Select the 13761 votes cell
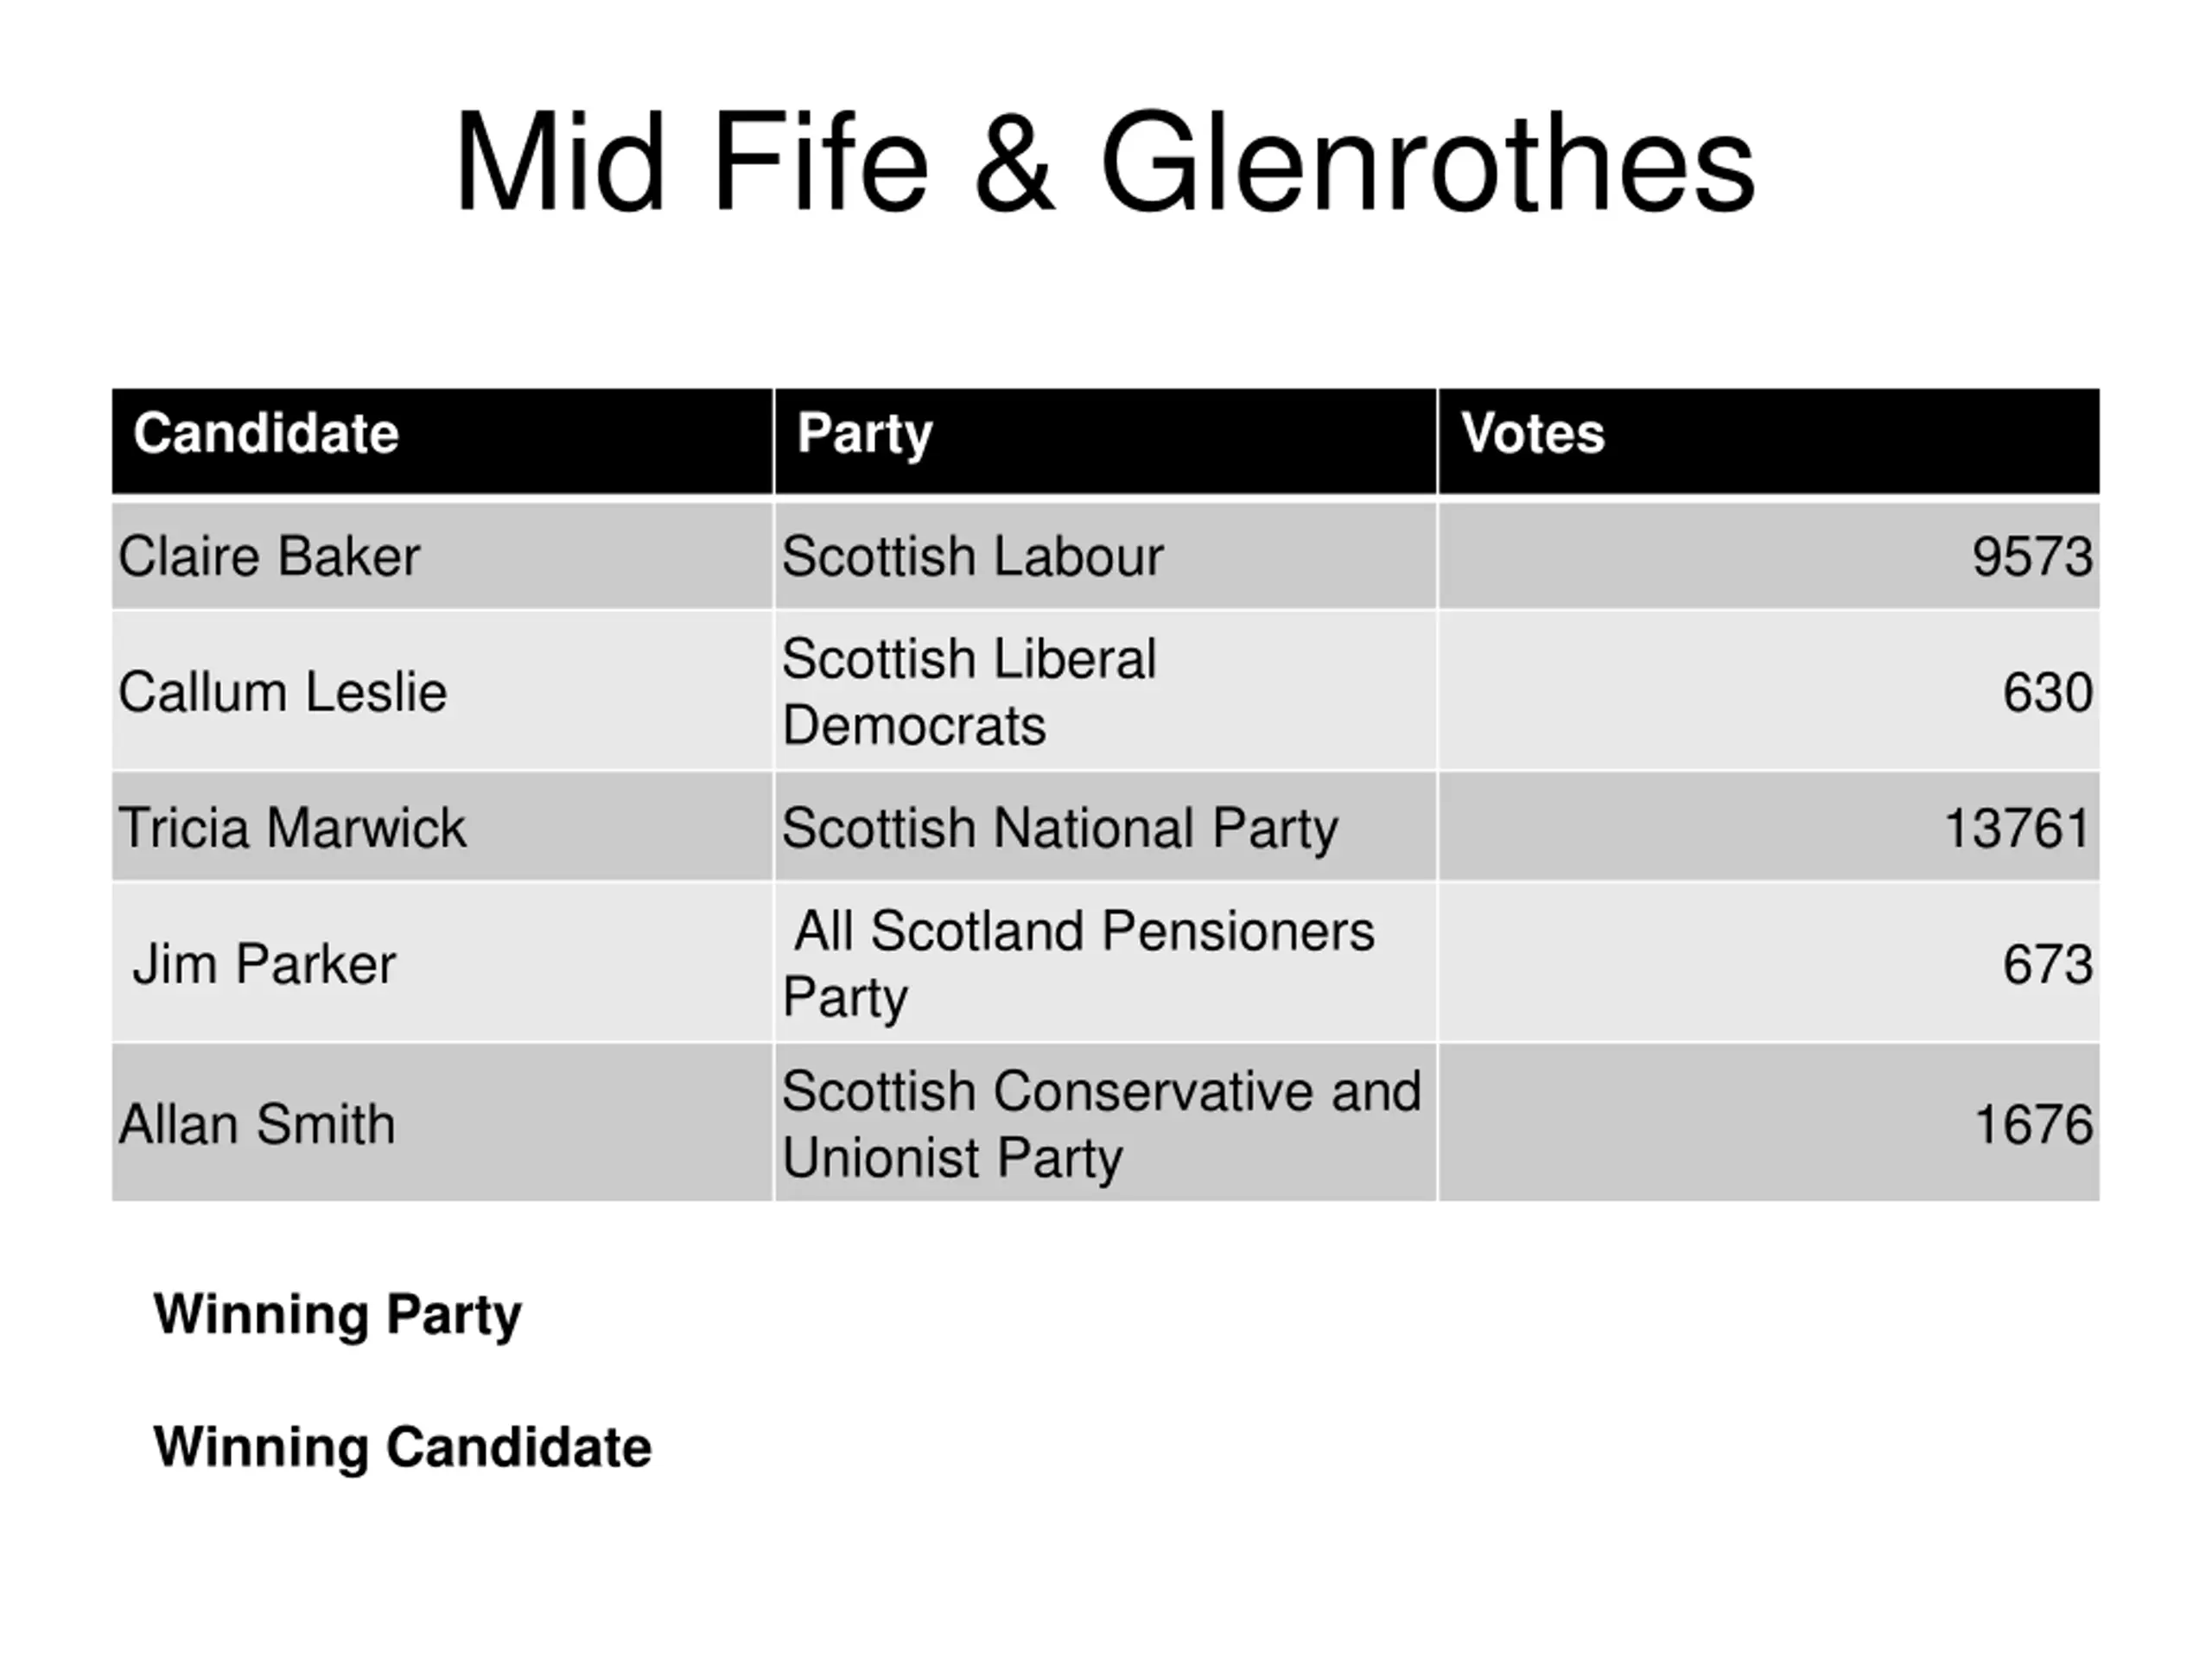This screenshot has width=2212, height=1659. (1769, 827)
